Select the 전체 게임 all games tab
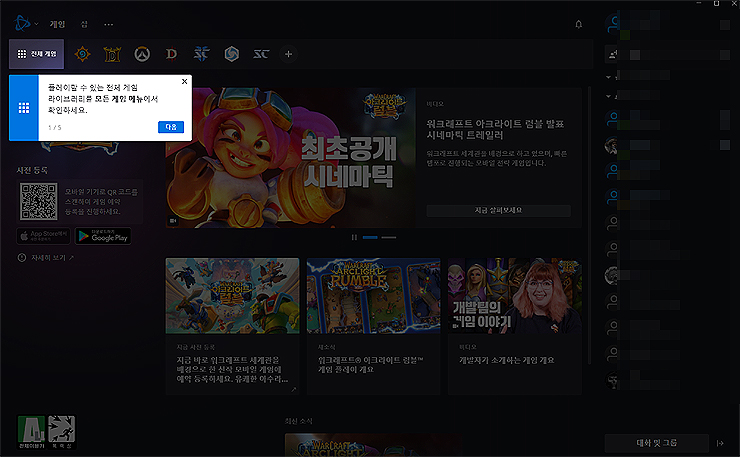The width and height of the screenshot is (740, 457). pyautogui.click(x=36, y=54)
